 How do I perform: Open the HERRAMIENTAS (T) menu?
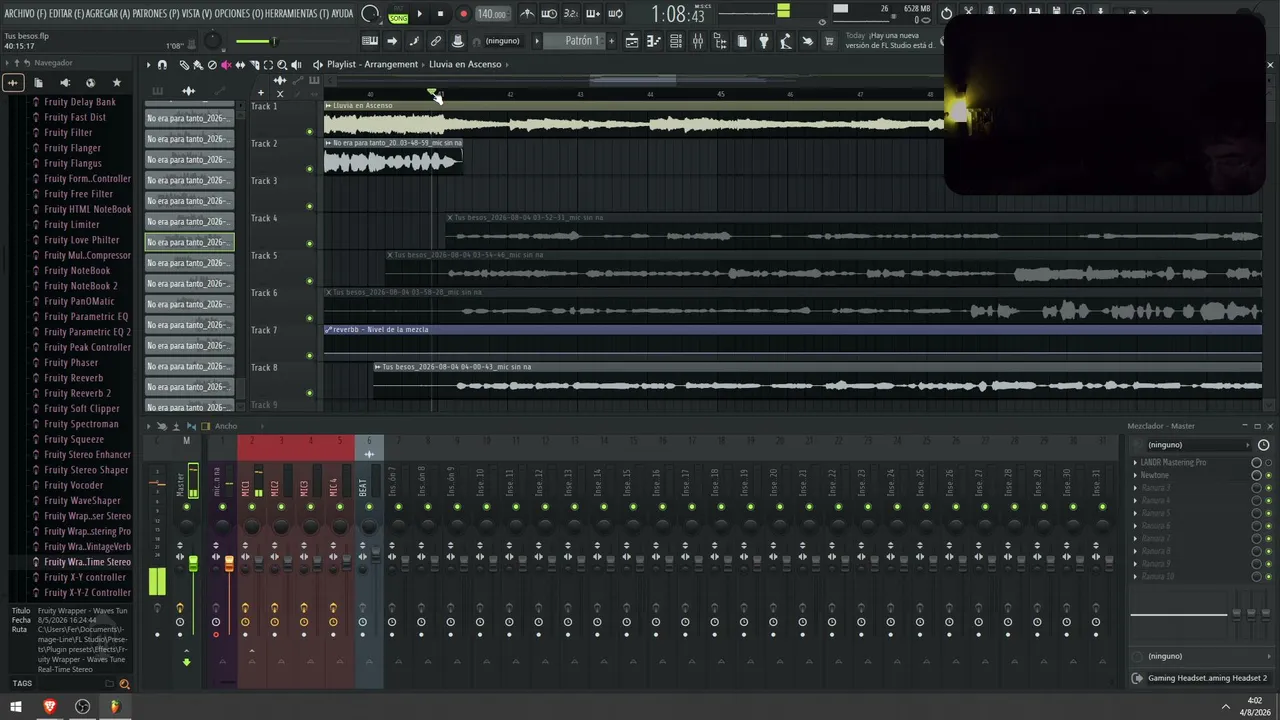pos(296,14)
